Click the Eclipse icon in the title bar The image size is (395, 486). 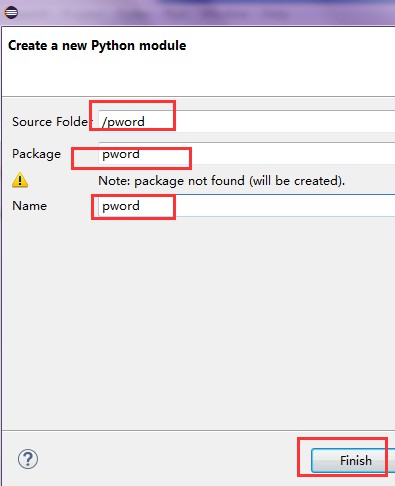tap(11, 13)
